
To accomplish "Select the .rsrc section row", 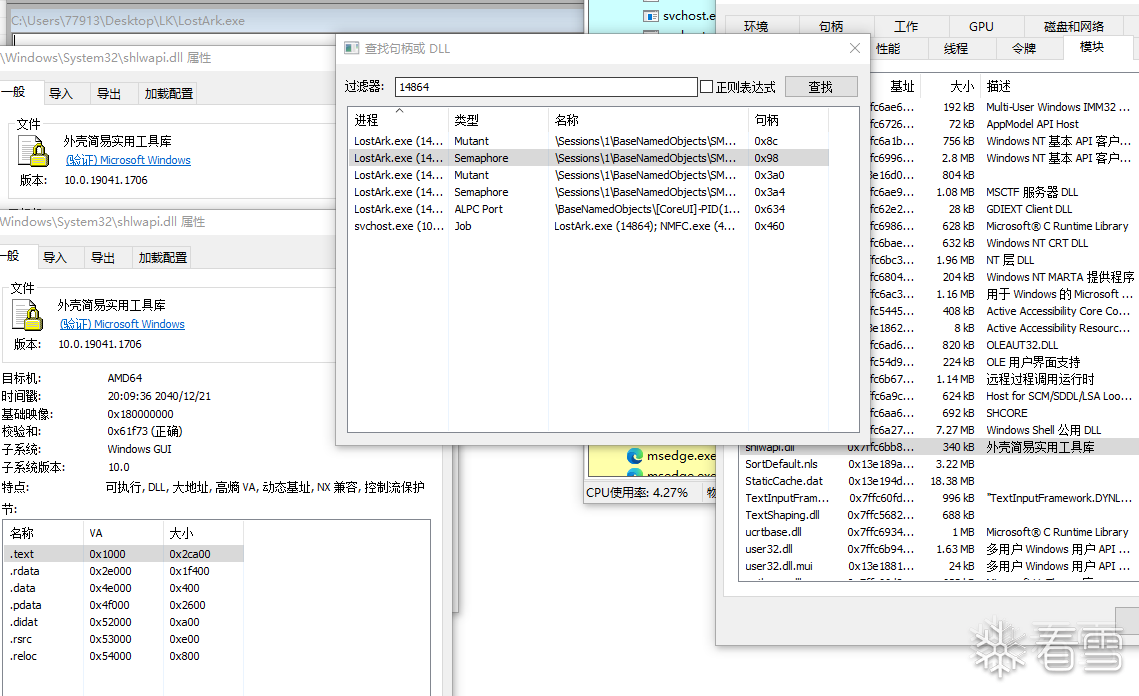I will [124, 639].
